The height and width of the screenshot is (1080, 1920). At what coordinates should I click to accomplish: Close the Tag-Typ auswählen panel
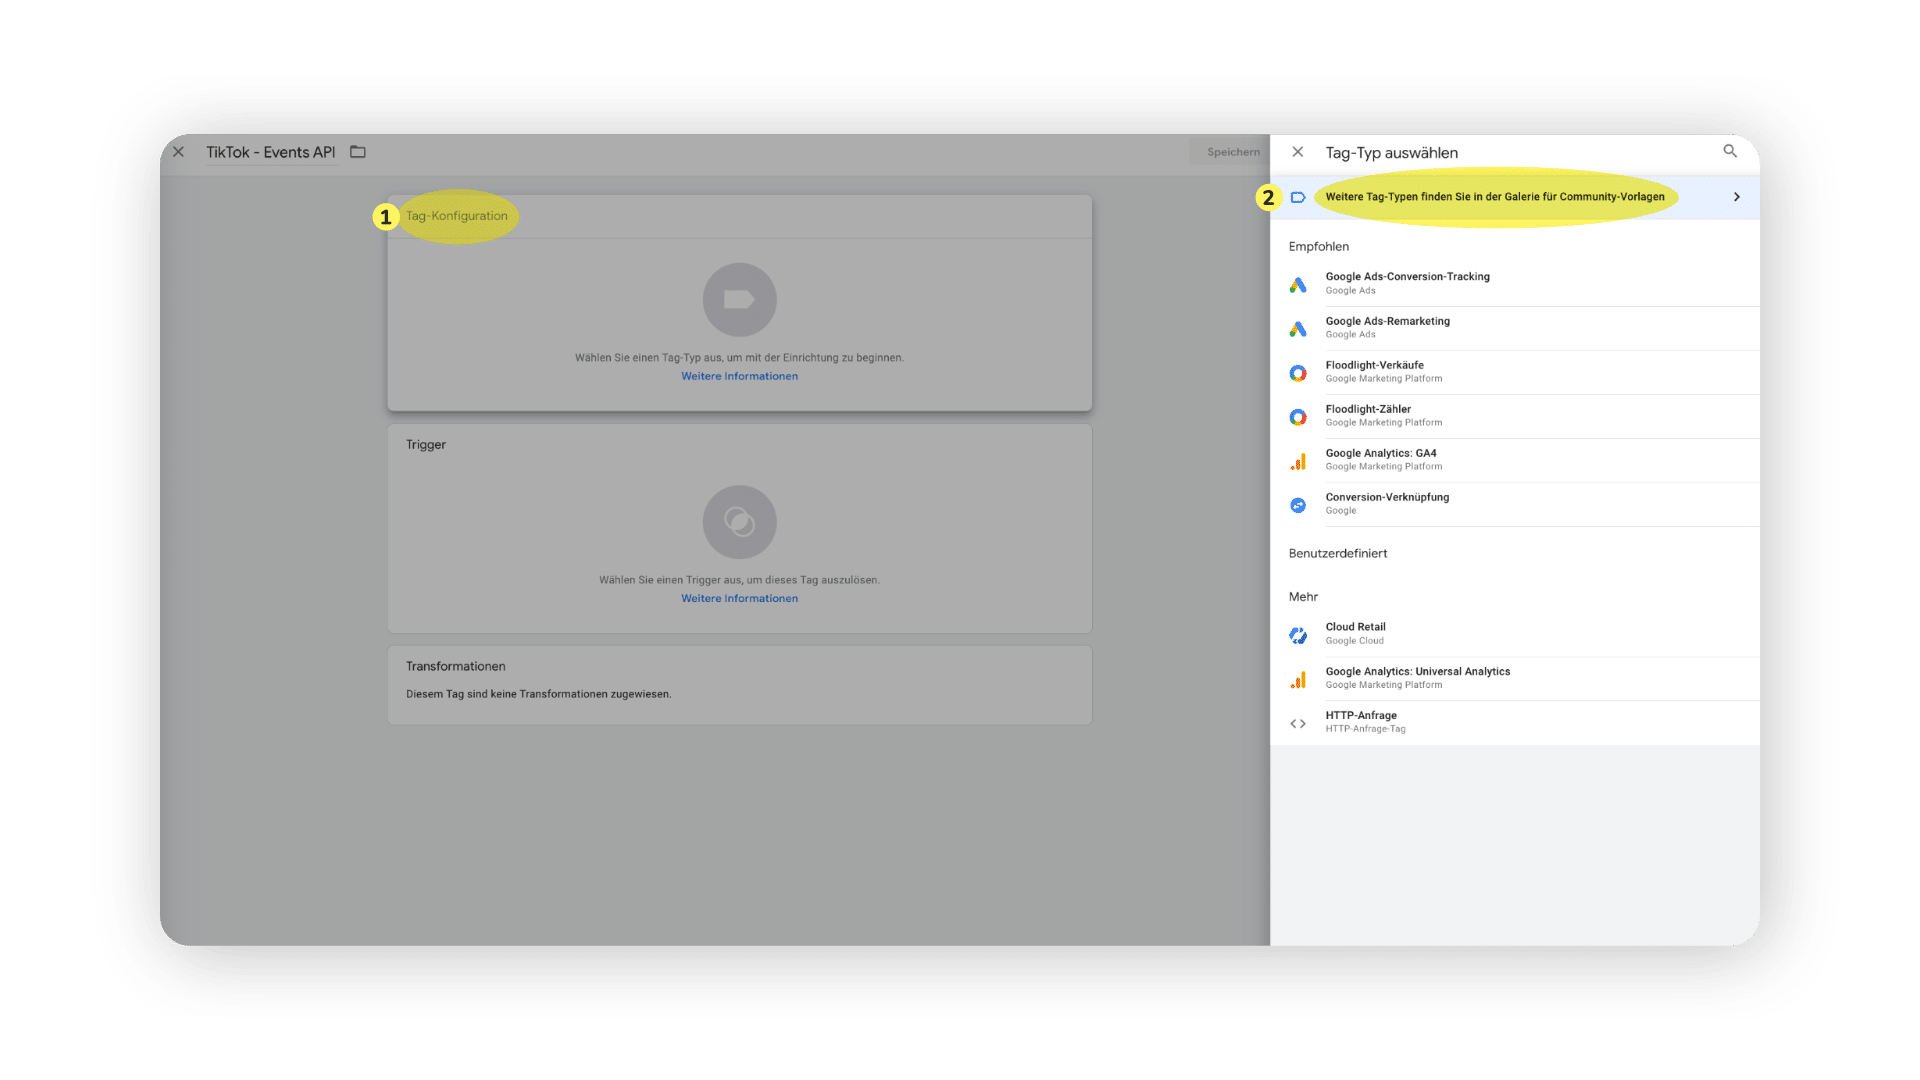[x=1298, y=152]
